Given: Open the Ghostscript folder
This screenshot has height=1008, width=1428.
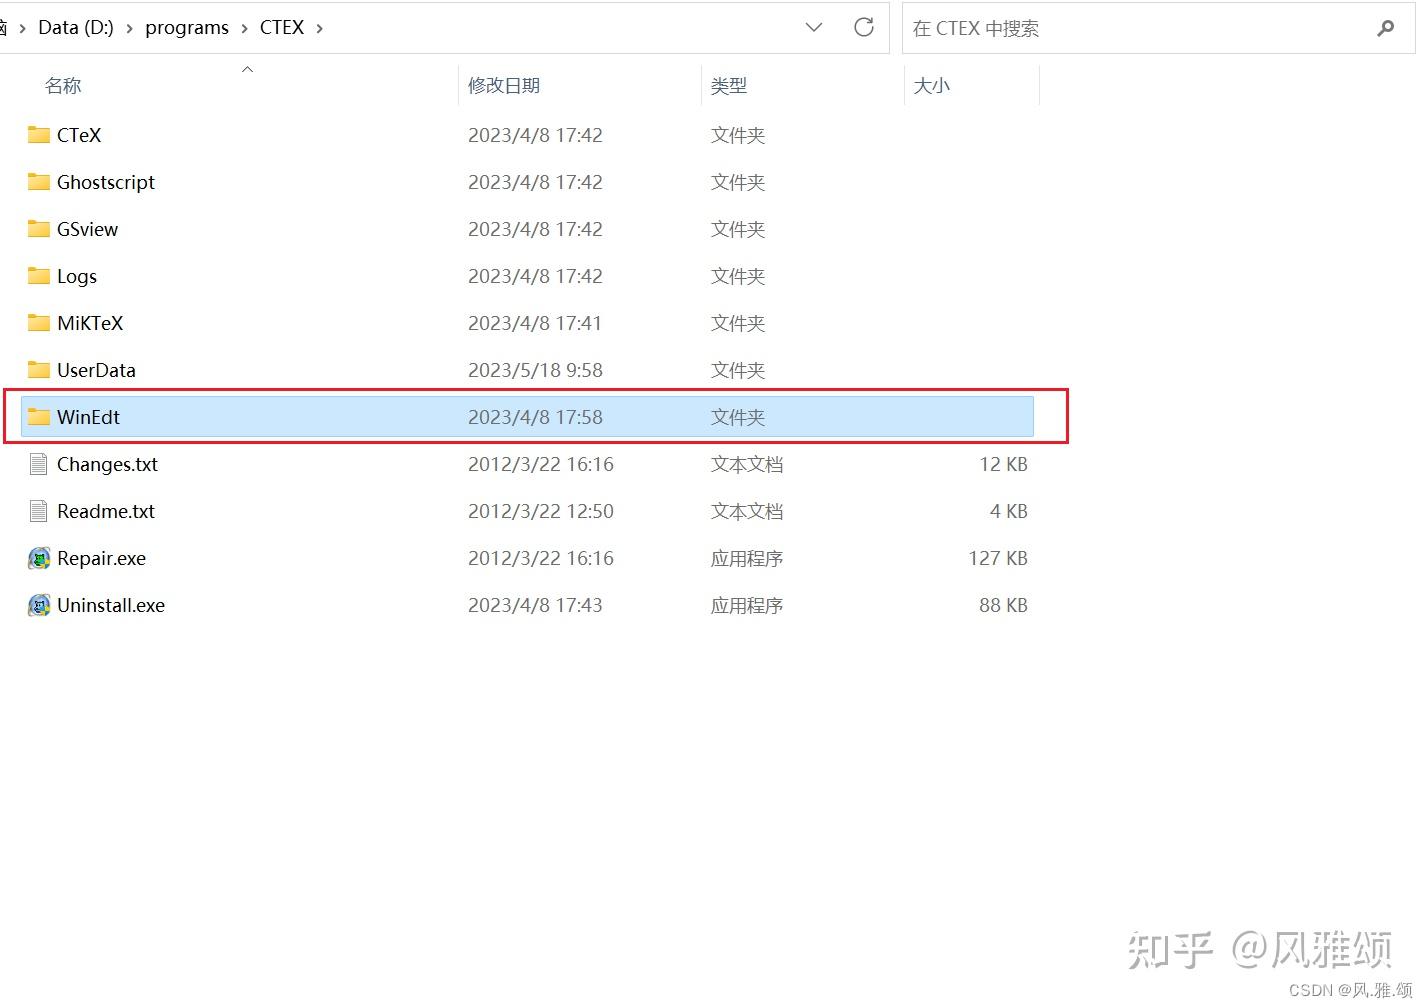Looking at the screenshot, I should click(x=106, y=182).
